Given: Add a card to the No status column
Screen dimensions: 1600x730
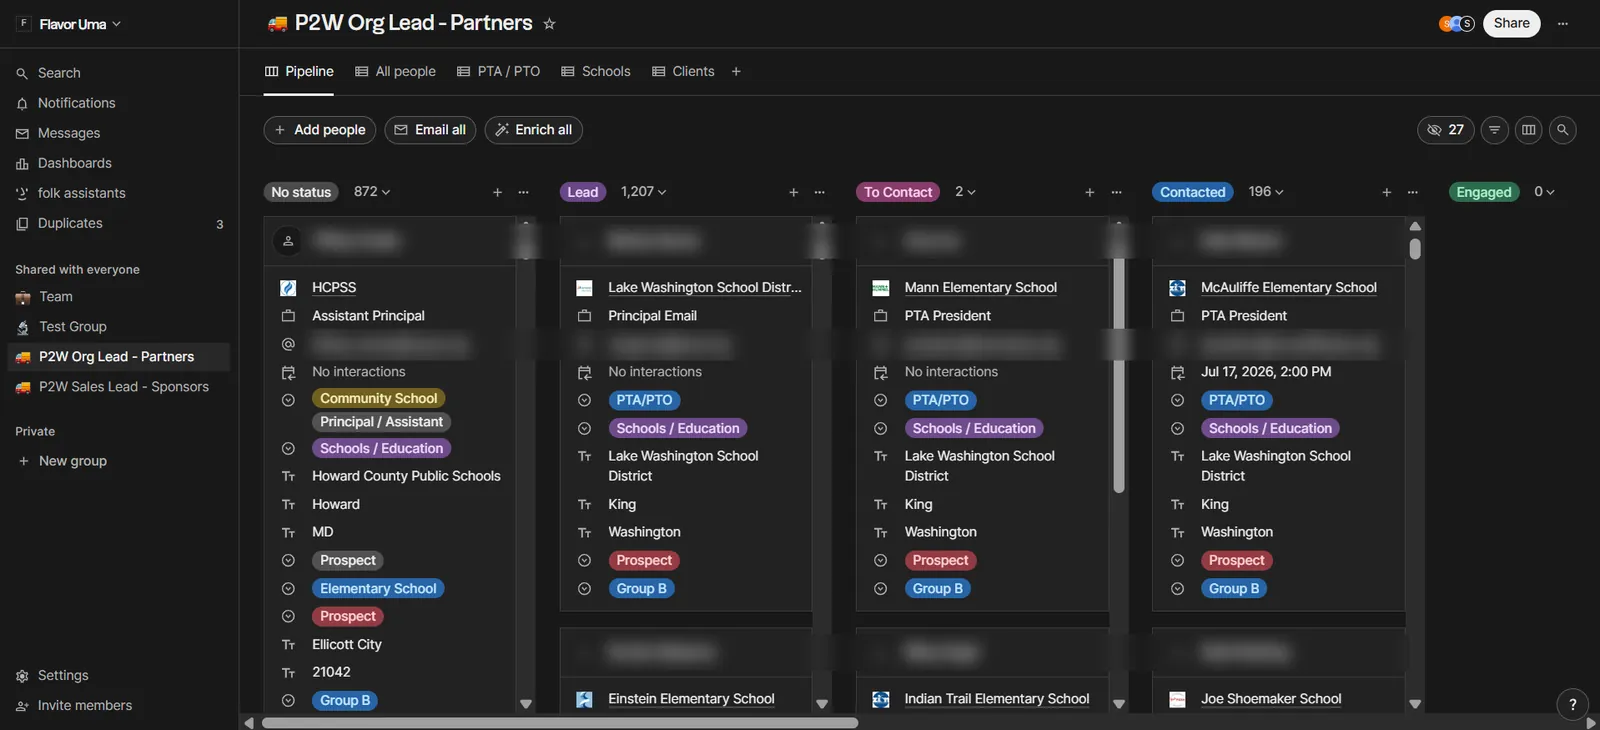Looking at the screenshot, I should pos(497,192).
